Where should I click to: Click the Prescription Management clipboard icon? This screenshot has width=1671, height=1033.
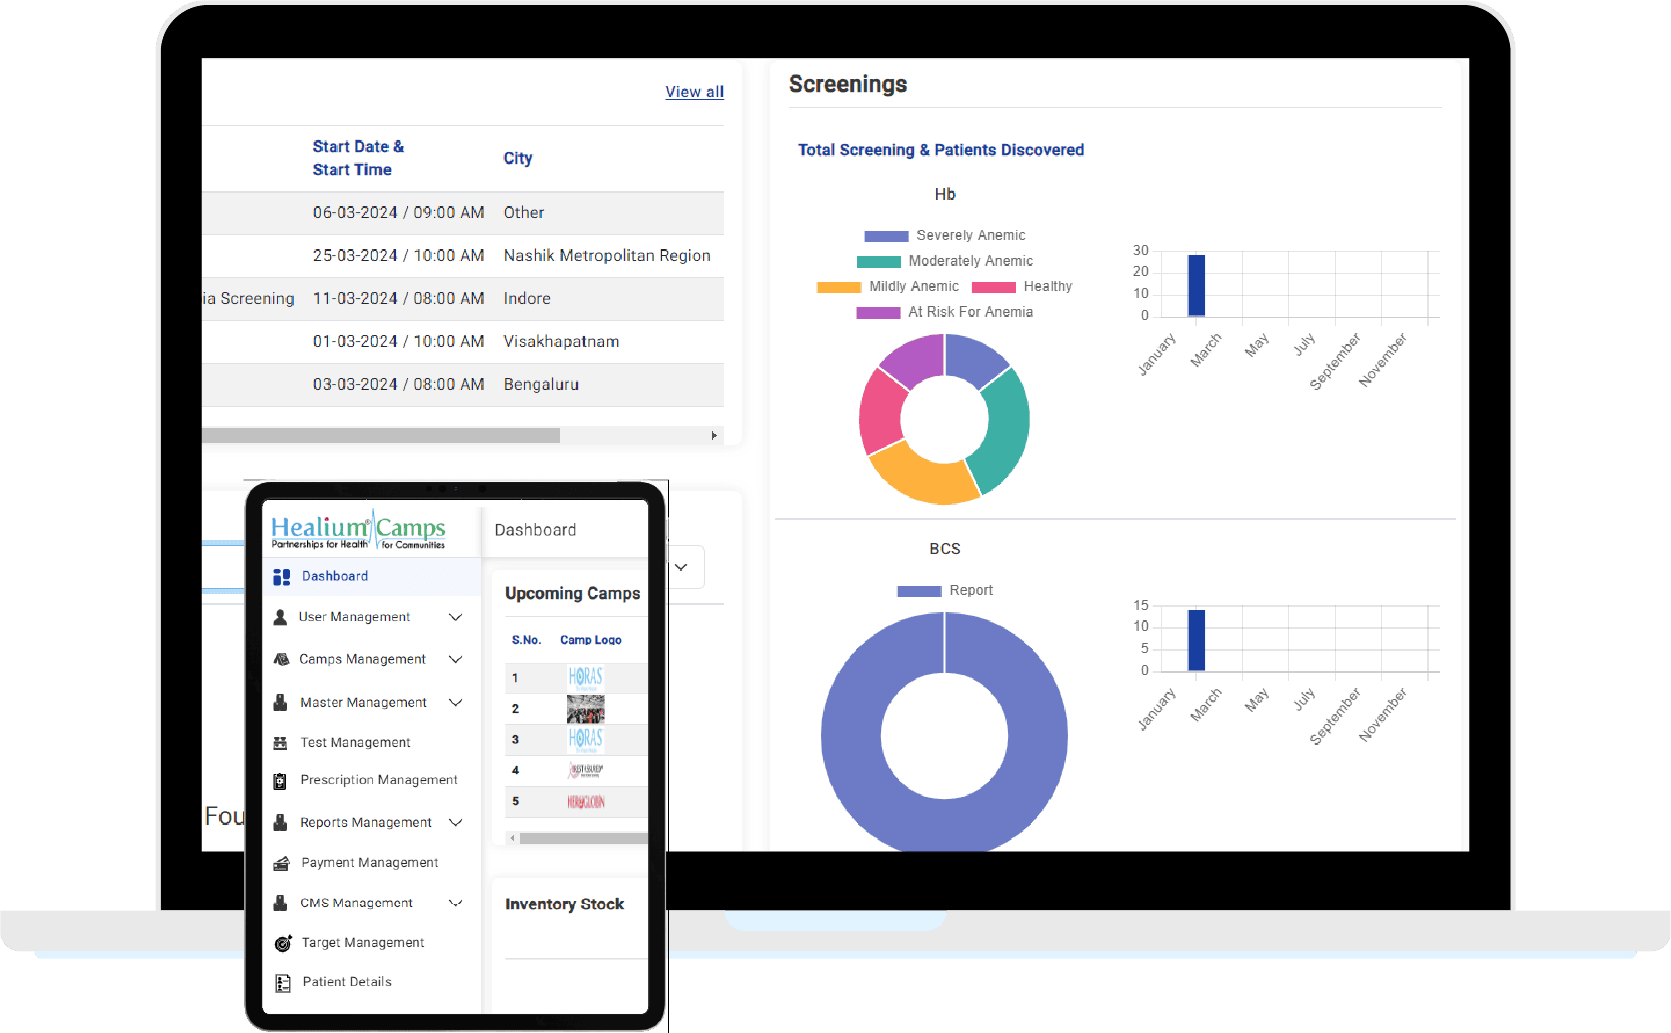[x=281, y=781]
